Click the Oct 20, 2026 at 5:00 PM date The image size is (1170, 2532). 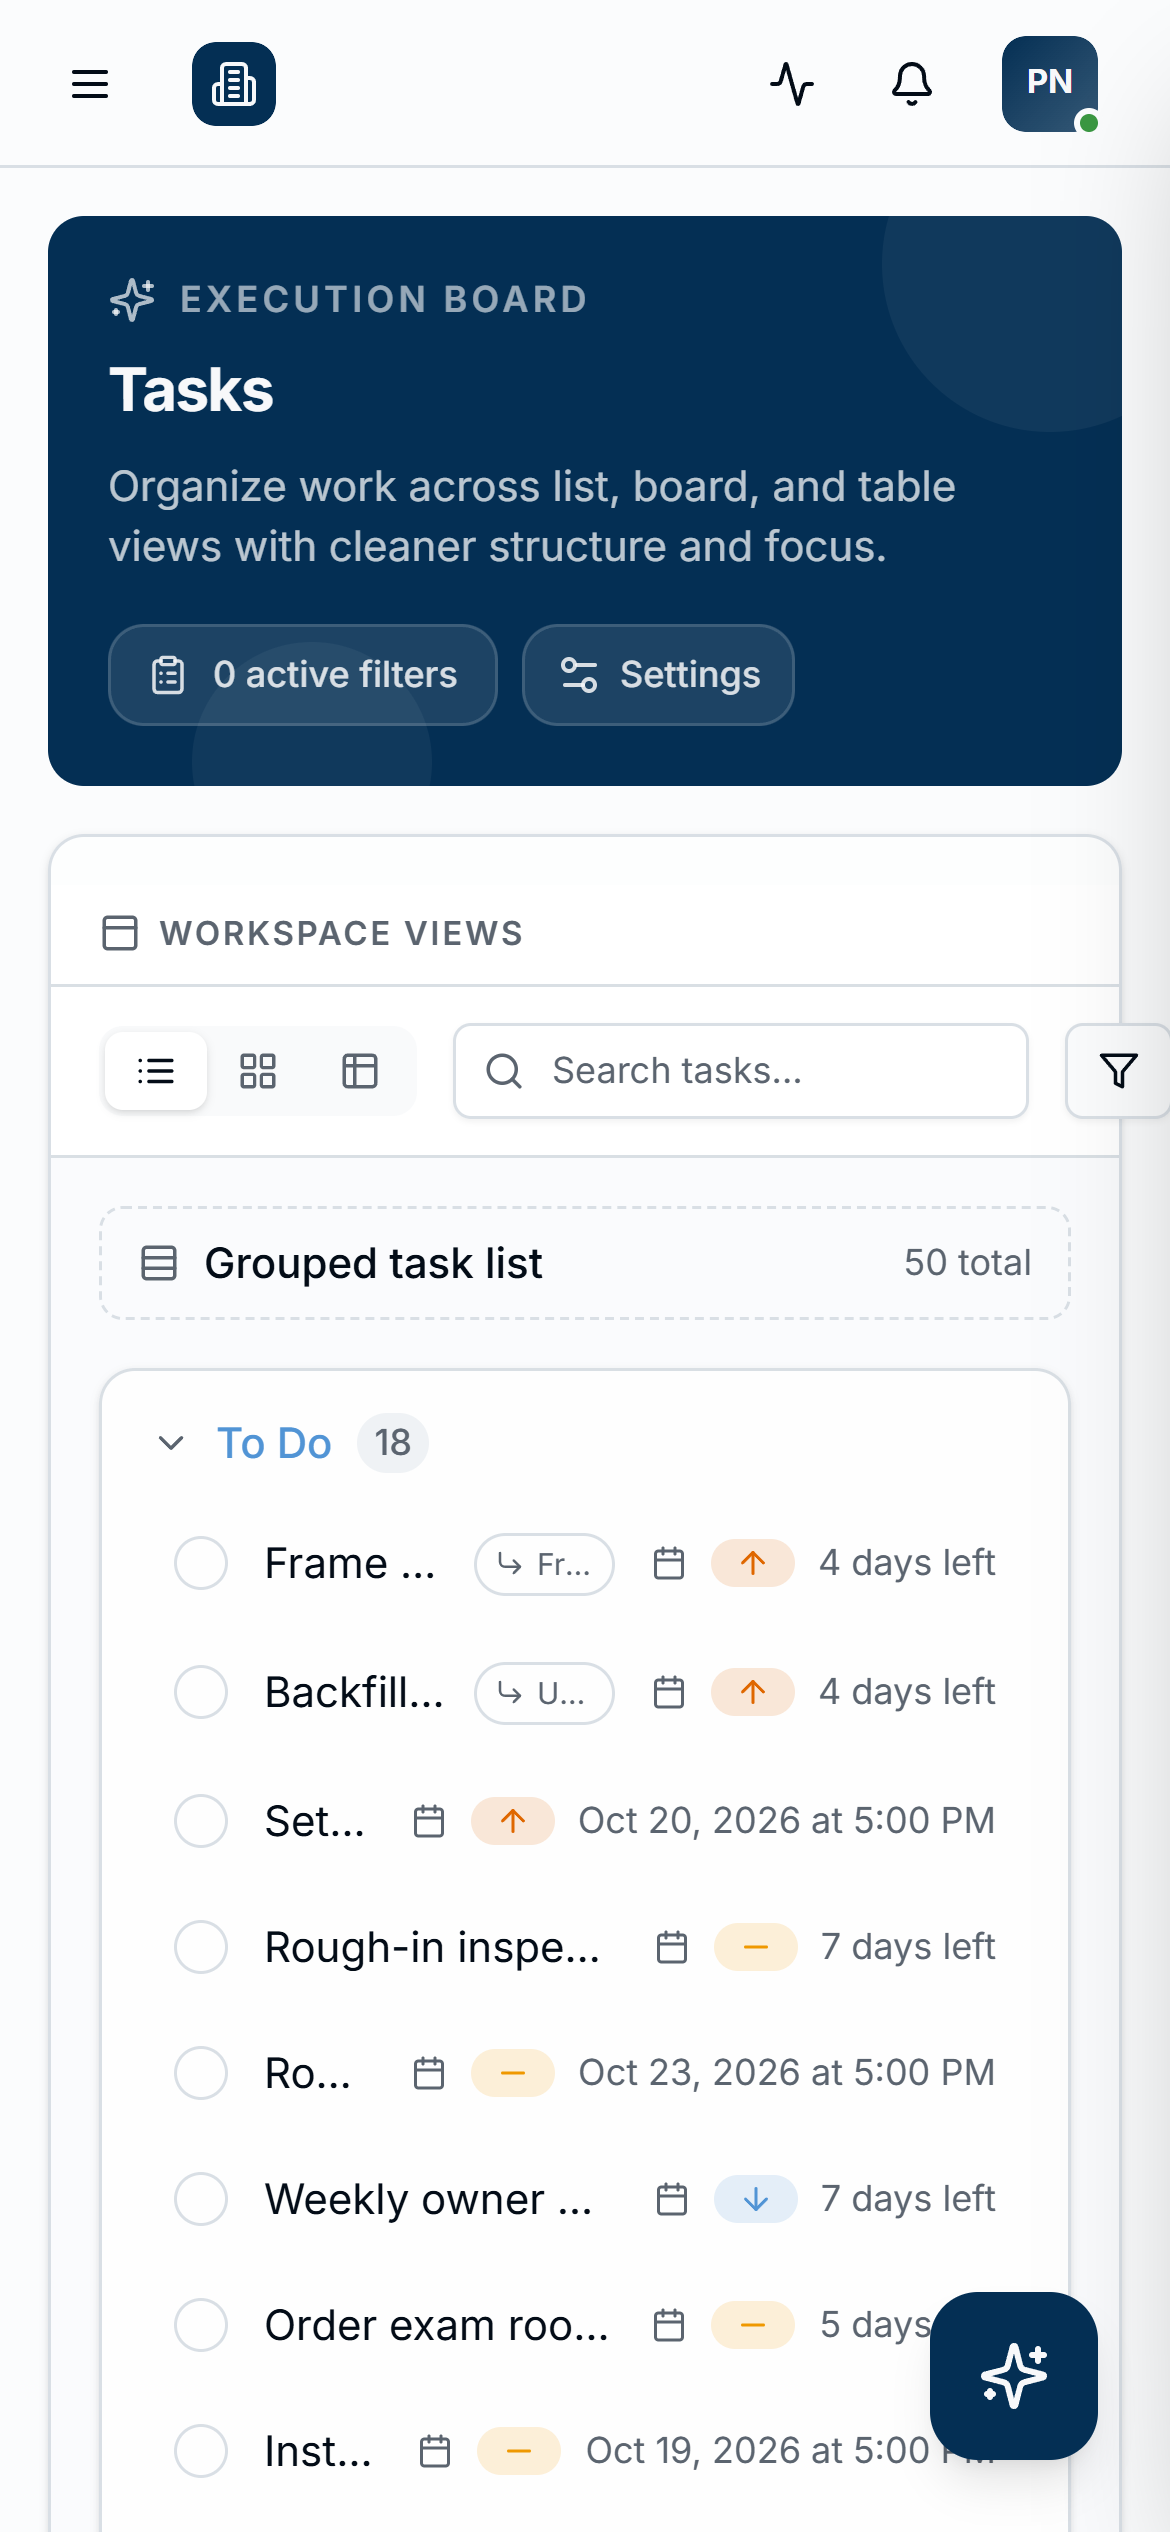point(787,1821)
